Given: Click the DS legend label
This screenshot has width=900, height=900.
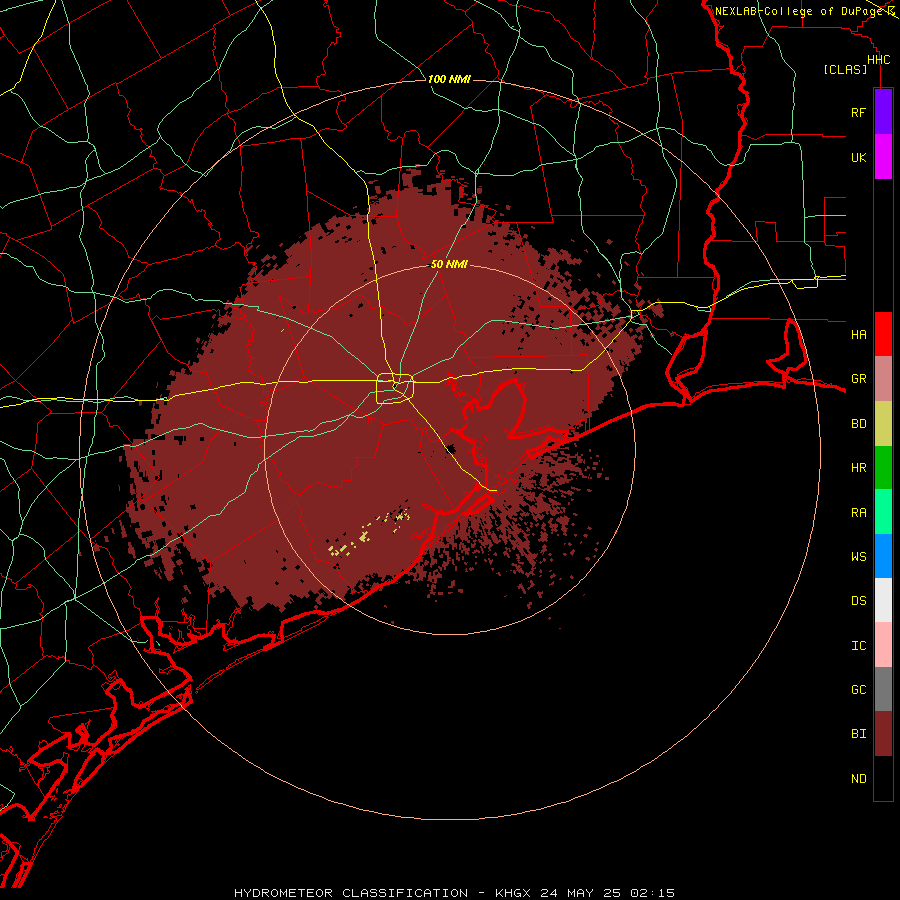Looking at the screenshot, I should tap(858, 600).
